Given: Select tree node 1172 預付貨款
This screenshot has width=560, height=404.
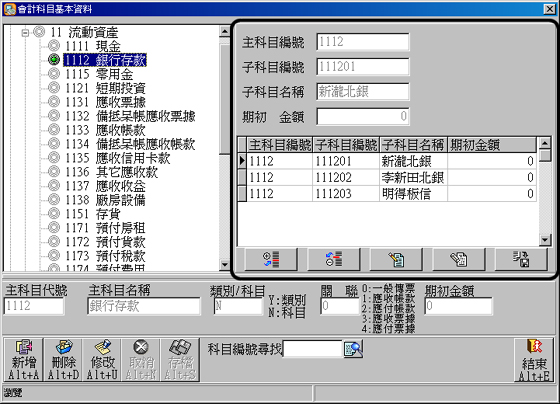Looking at the screenshot, I should click(x=105, y=242).
